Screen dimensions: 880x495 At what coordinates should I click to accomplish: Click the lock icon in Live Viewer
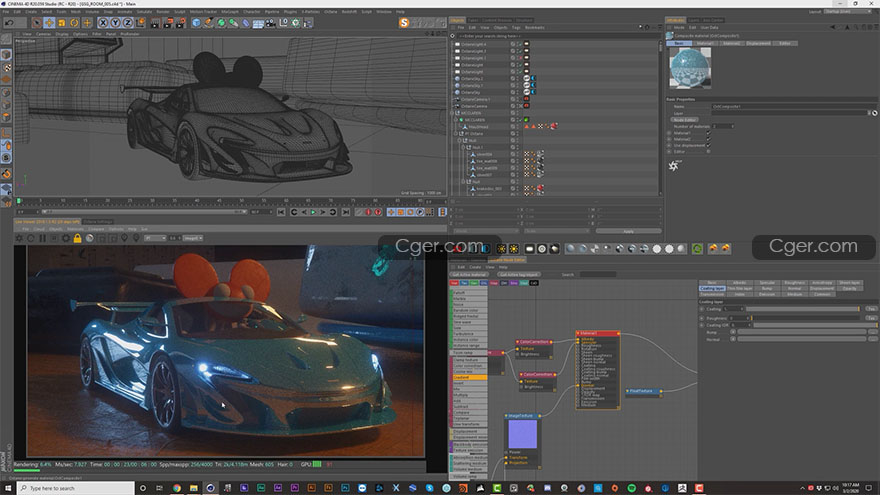click(x=77, y=238)
